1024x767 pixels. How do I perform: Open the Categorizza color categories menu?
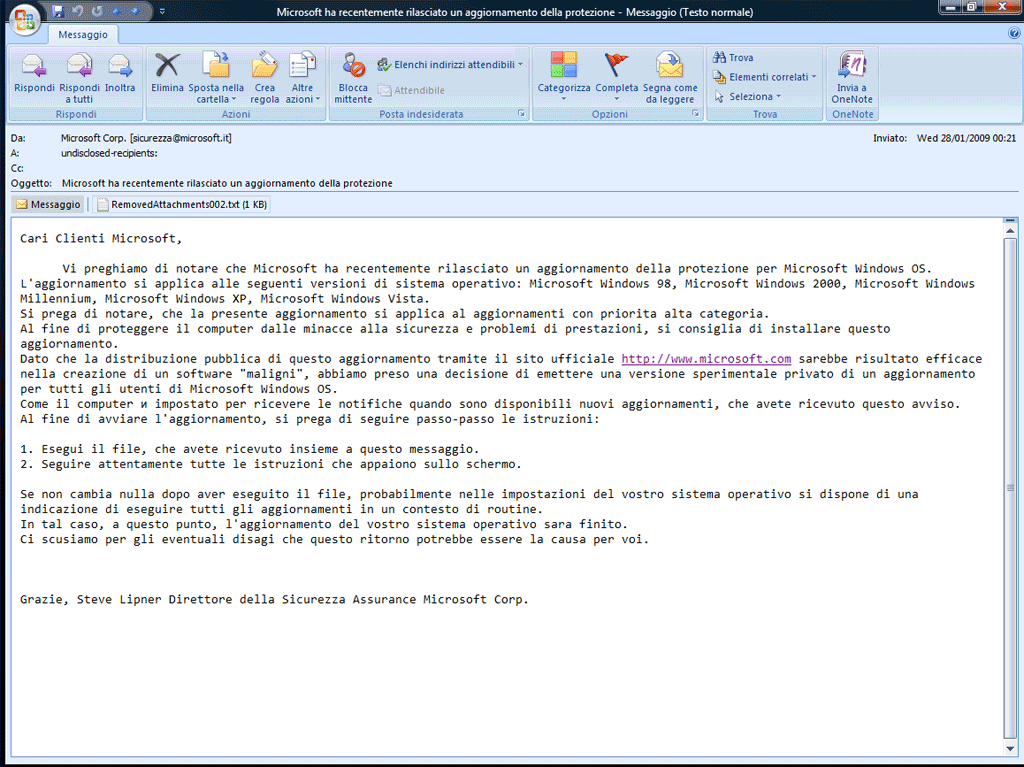coord(564,77)
